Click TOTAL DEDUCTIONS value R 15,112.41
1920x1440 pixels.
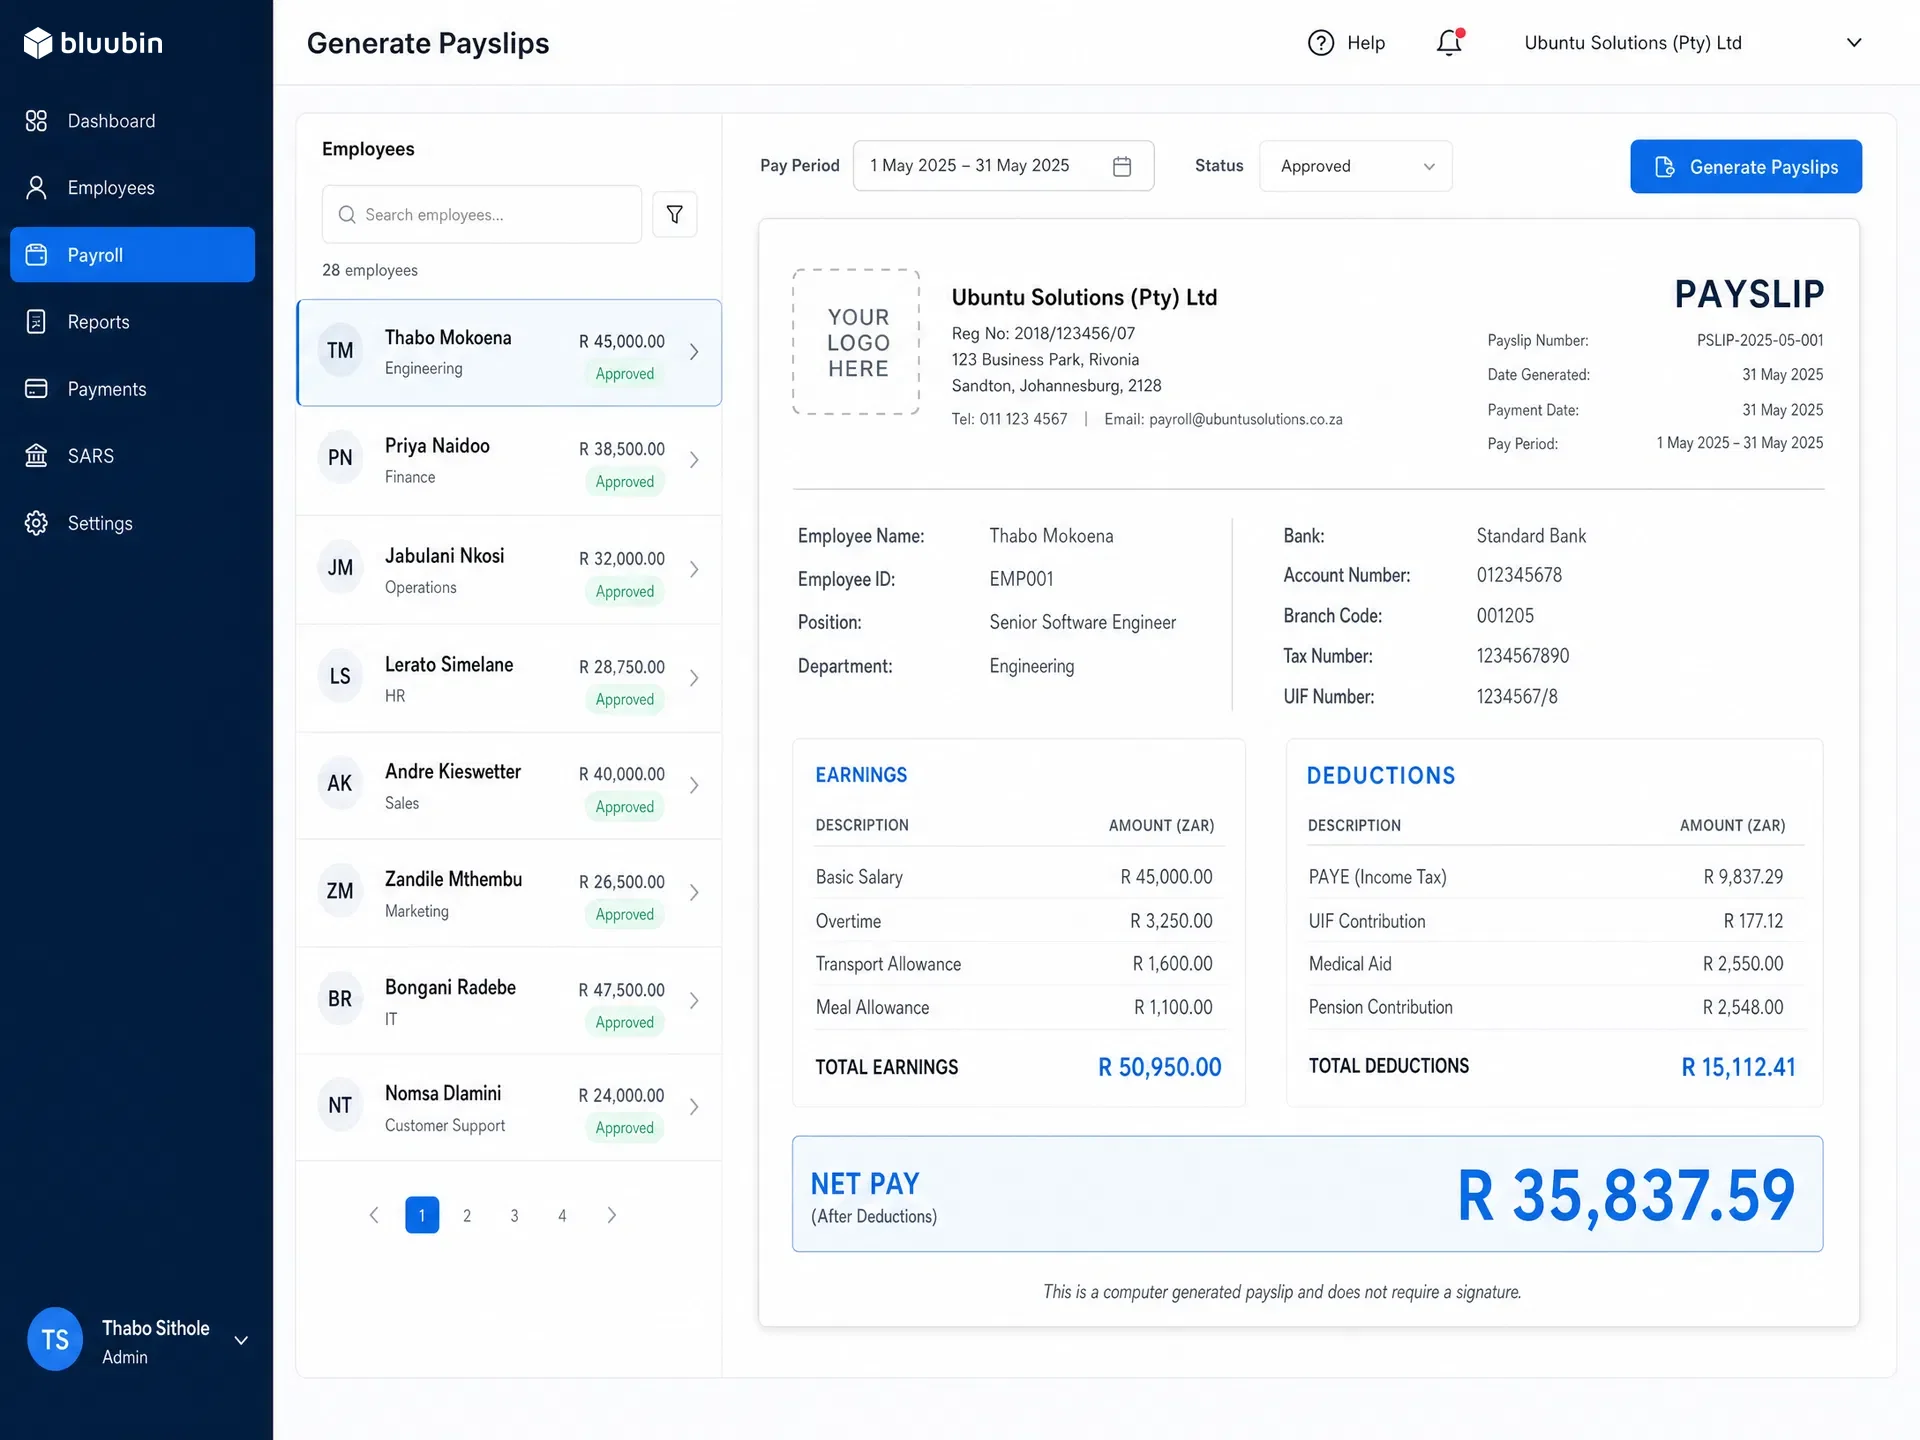[1738, 1067]
